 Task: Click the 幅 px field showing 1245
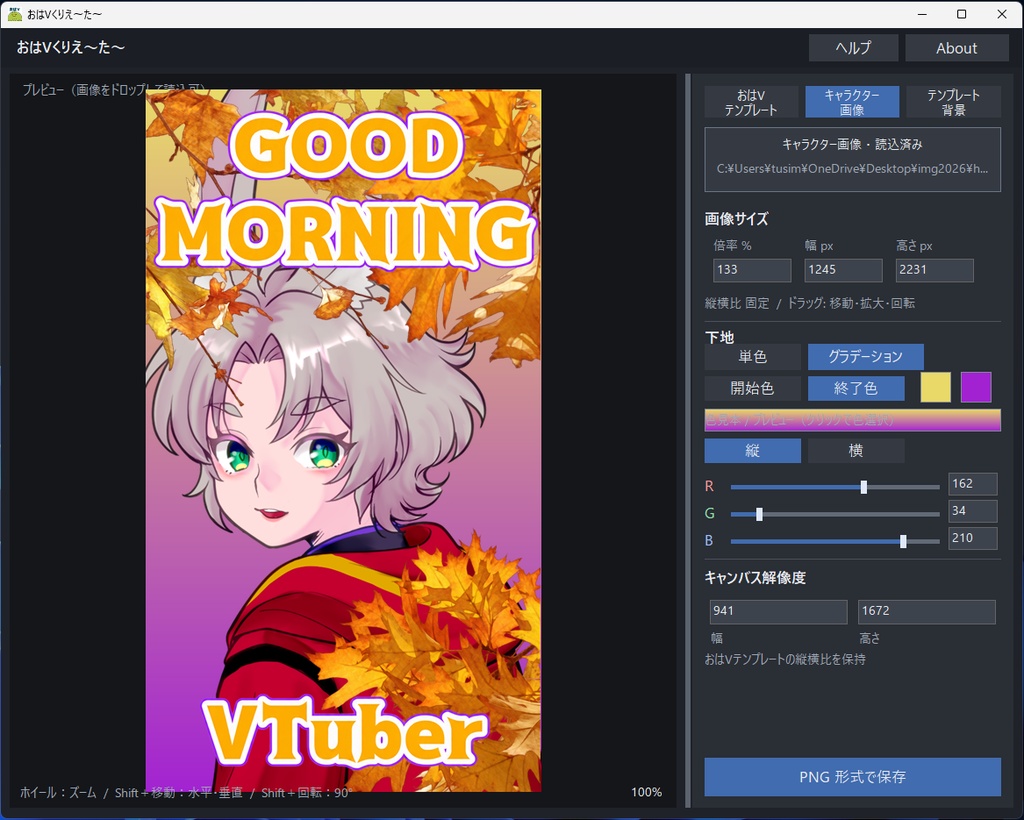pos(843,270)
